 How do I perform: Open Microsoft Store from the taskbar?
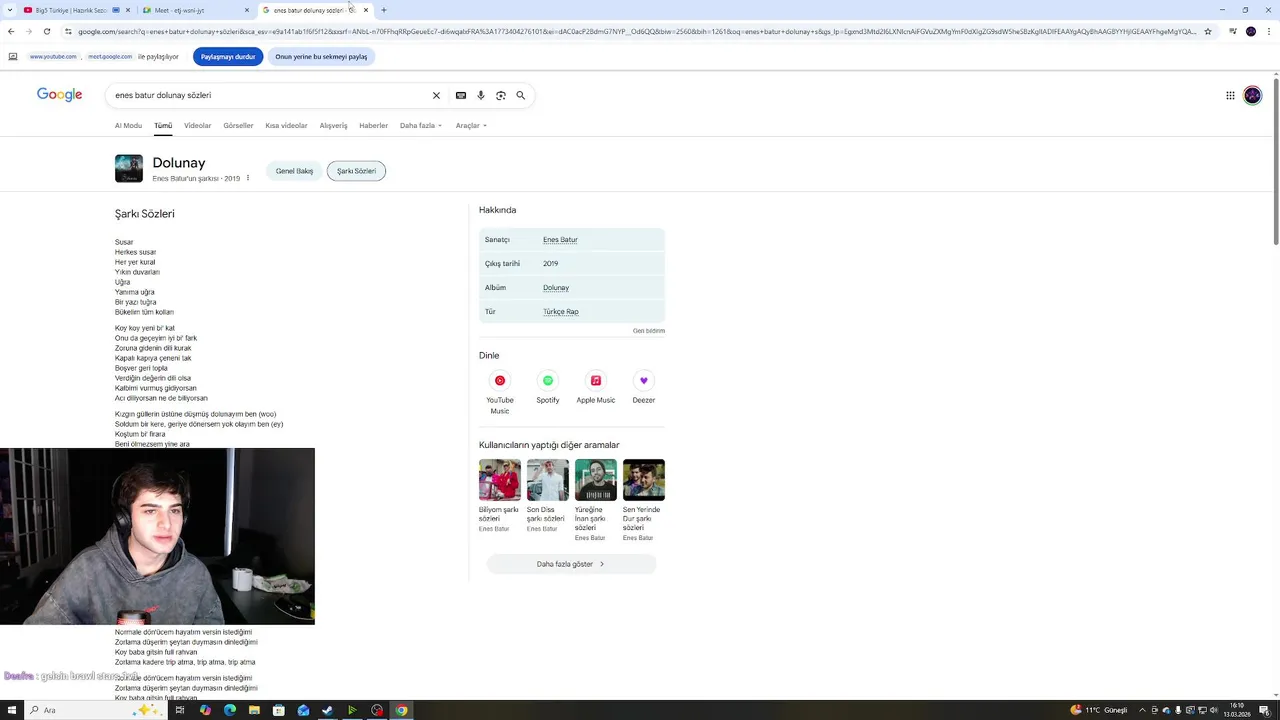pos(278,710)
